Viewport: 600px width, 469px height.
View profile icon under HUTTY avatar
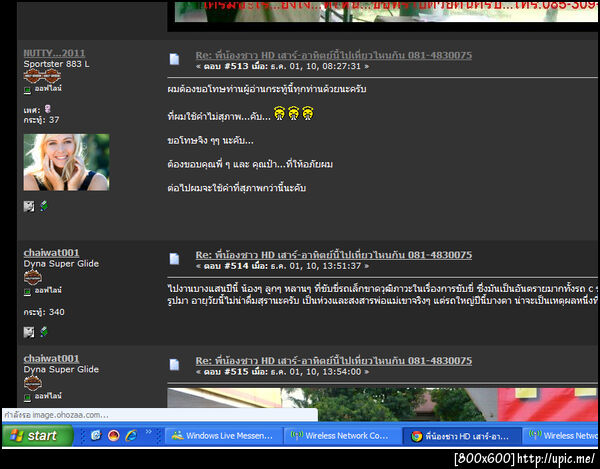pos(29,207)
